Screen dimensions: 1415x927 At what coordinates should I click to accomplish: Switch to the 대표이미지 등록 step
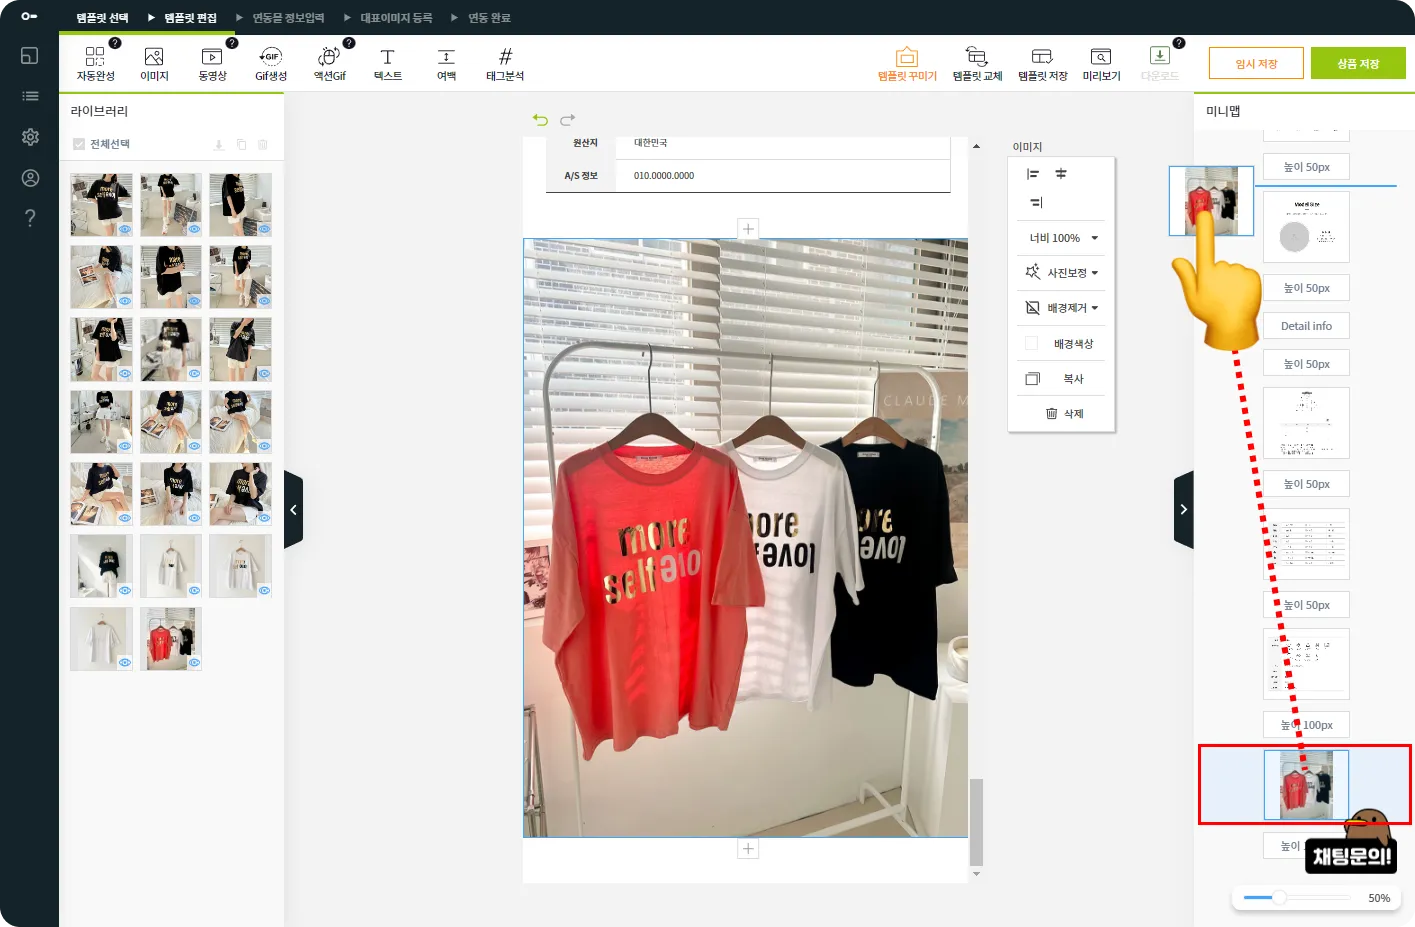pos(396,18)
